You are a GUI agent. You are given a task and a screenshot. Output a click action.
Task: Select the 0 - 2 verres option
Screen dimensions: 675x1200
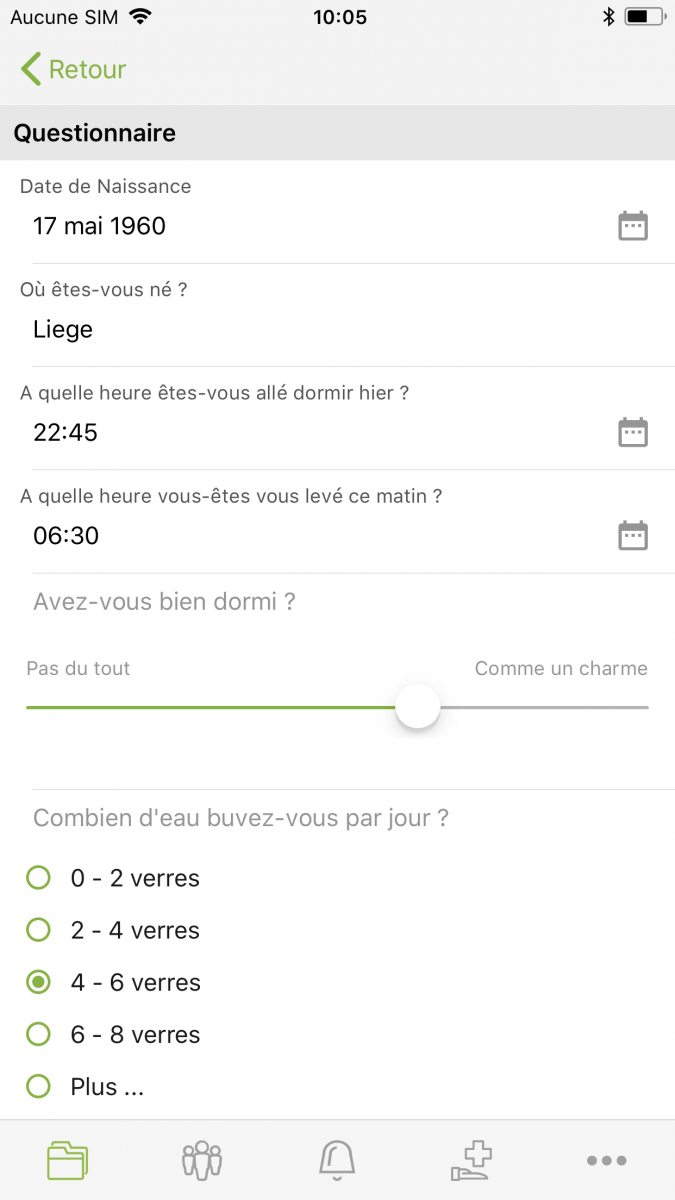click(38, 878)
